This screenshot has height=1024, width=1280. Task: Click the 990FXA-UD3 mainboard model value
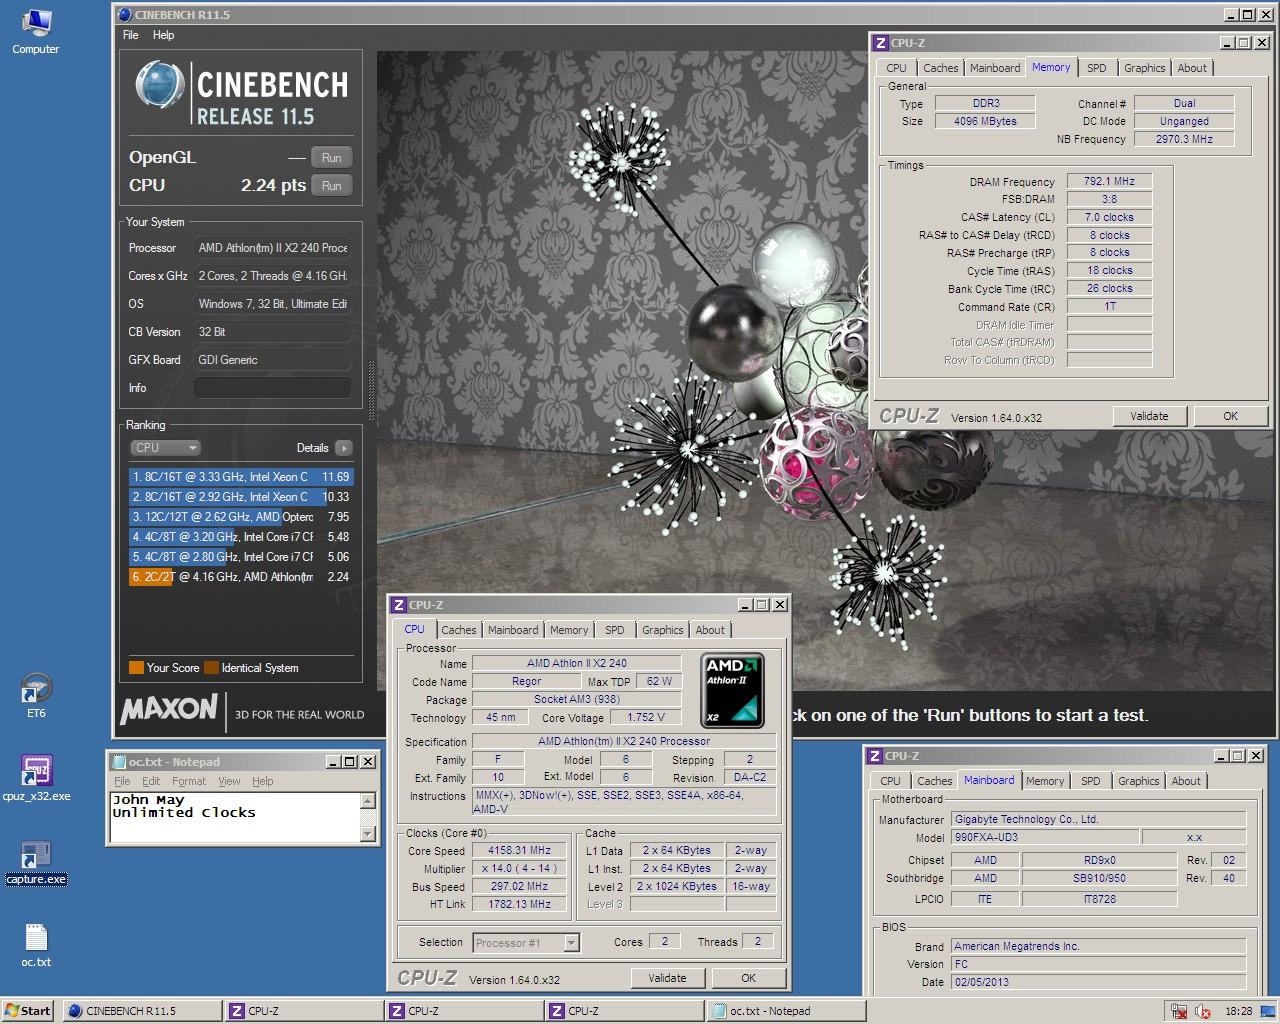[1043, 837]
